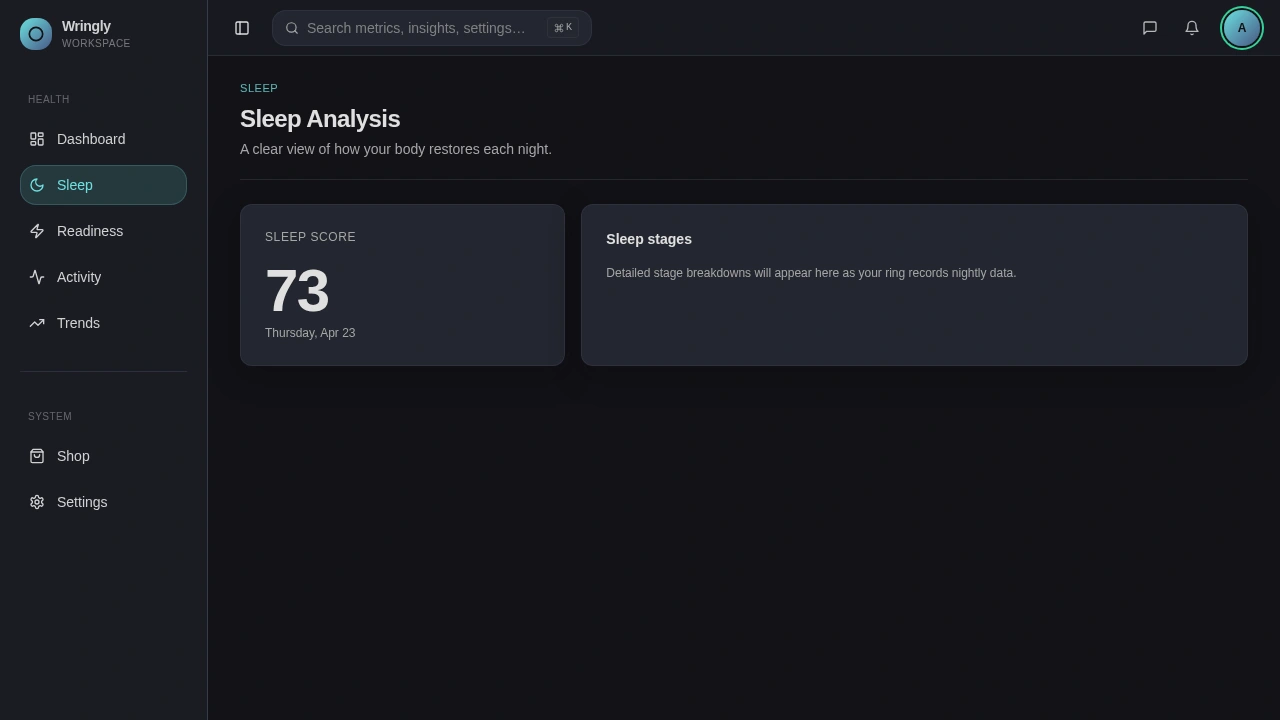Viewport: 1280px width, 720px height.
Task: Click the Readiness lightning bolt icon
Action: tap(37, 231)
